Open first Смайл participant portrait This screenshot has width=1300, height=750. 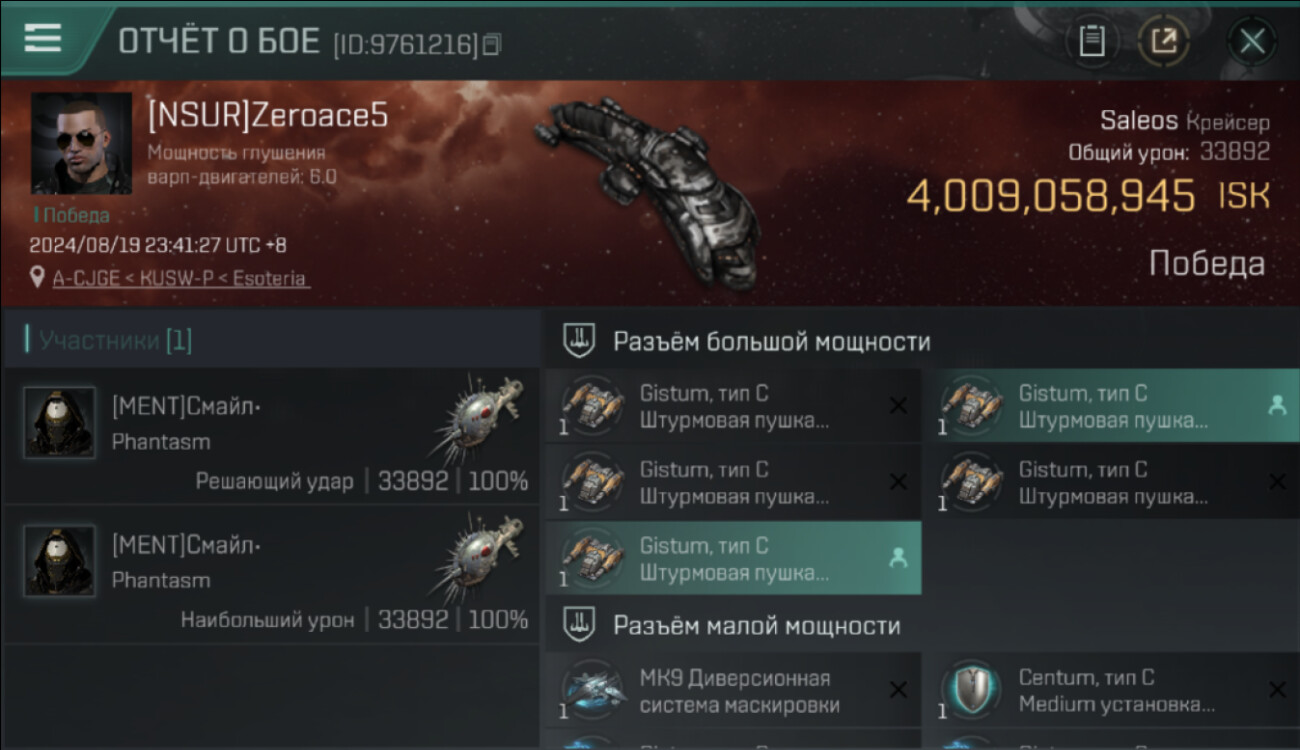[x=60, y=423]
